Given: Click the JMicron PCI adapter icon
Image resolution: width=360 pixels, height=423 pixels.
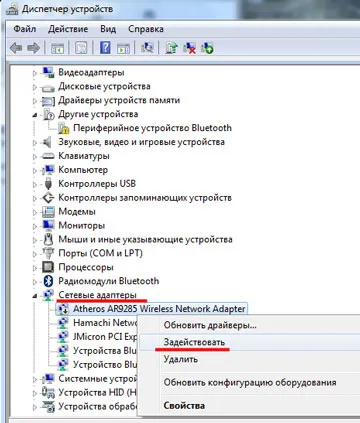Looking at the screenshot, I should pos(63,337).
